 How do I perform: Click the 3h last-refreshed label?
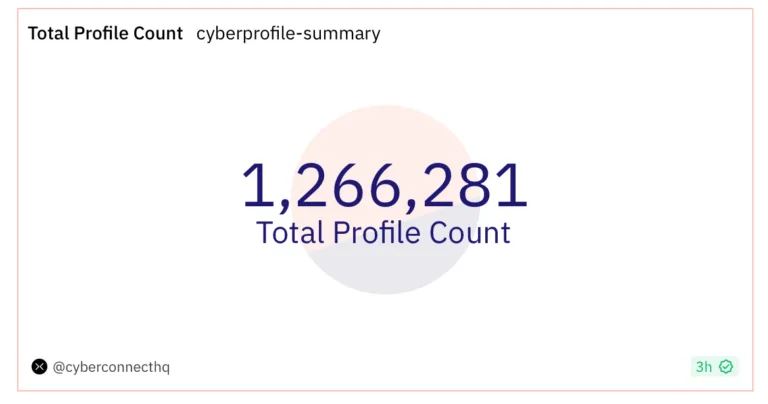click(704, 367)
